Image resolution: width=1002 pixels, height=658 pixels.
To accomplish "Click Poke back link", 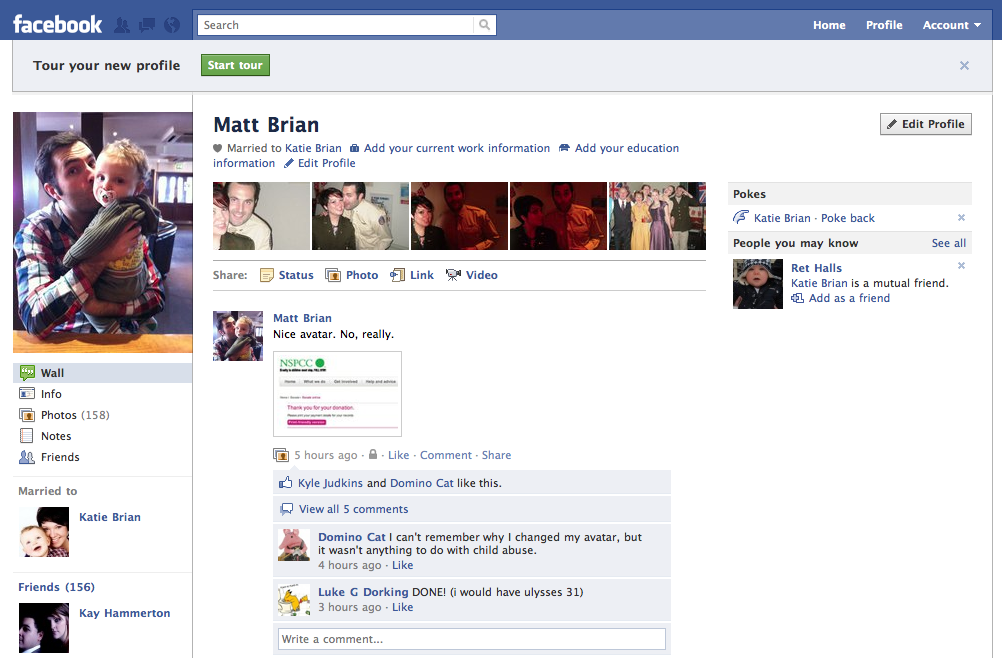I will [x=848, y=218].
